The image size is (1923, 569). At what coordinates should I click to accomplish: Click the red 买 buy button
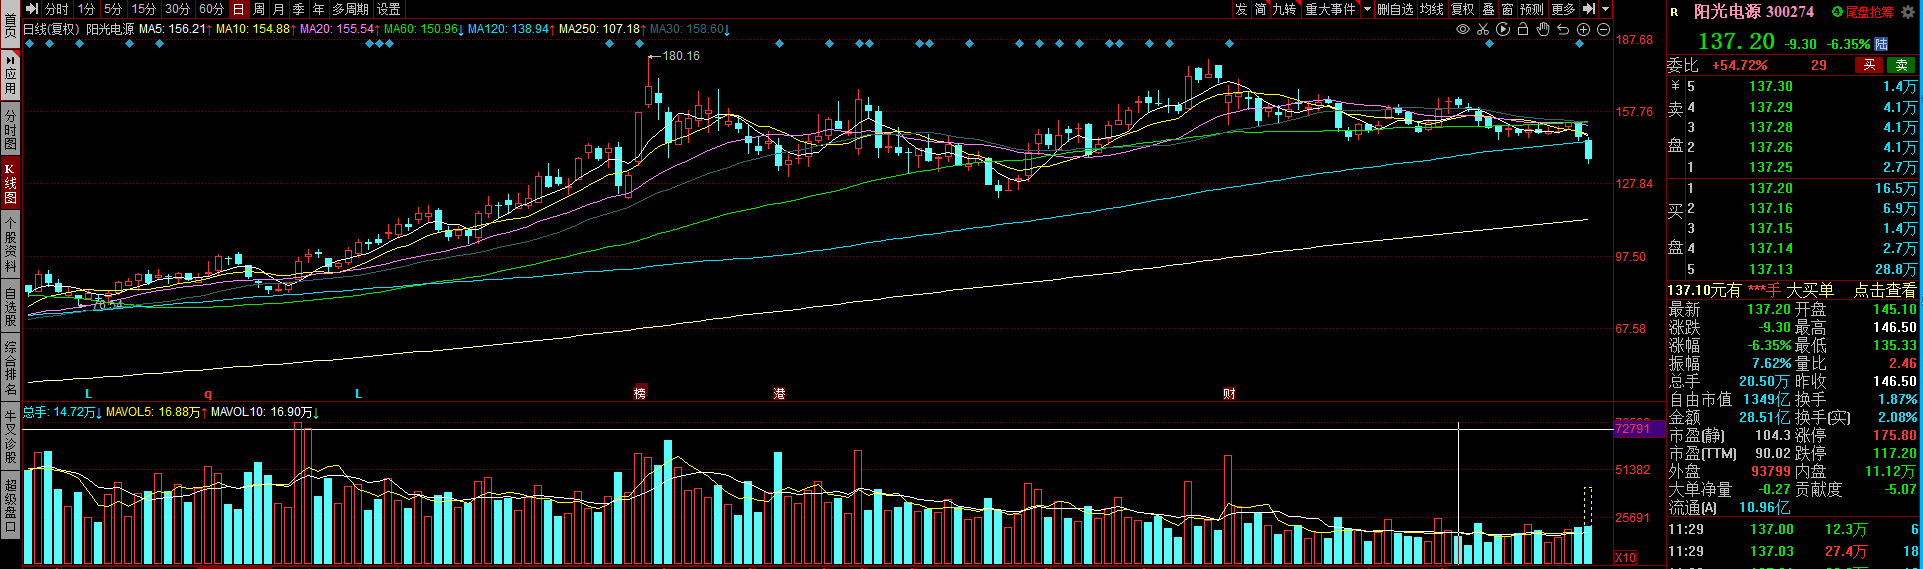click(1869, 65)
